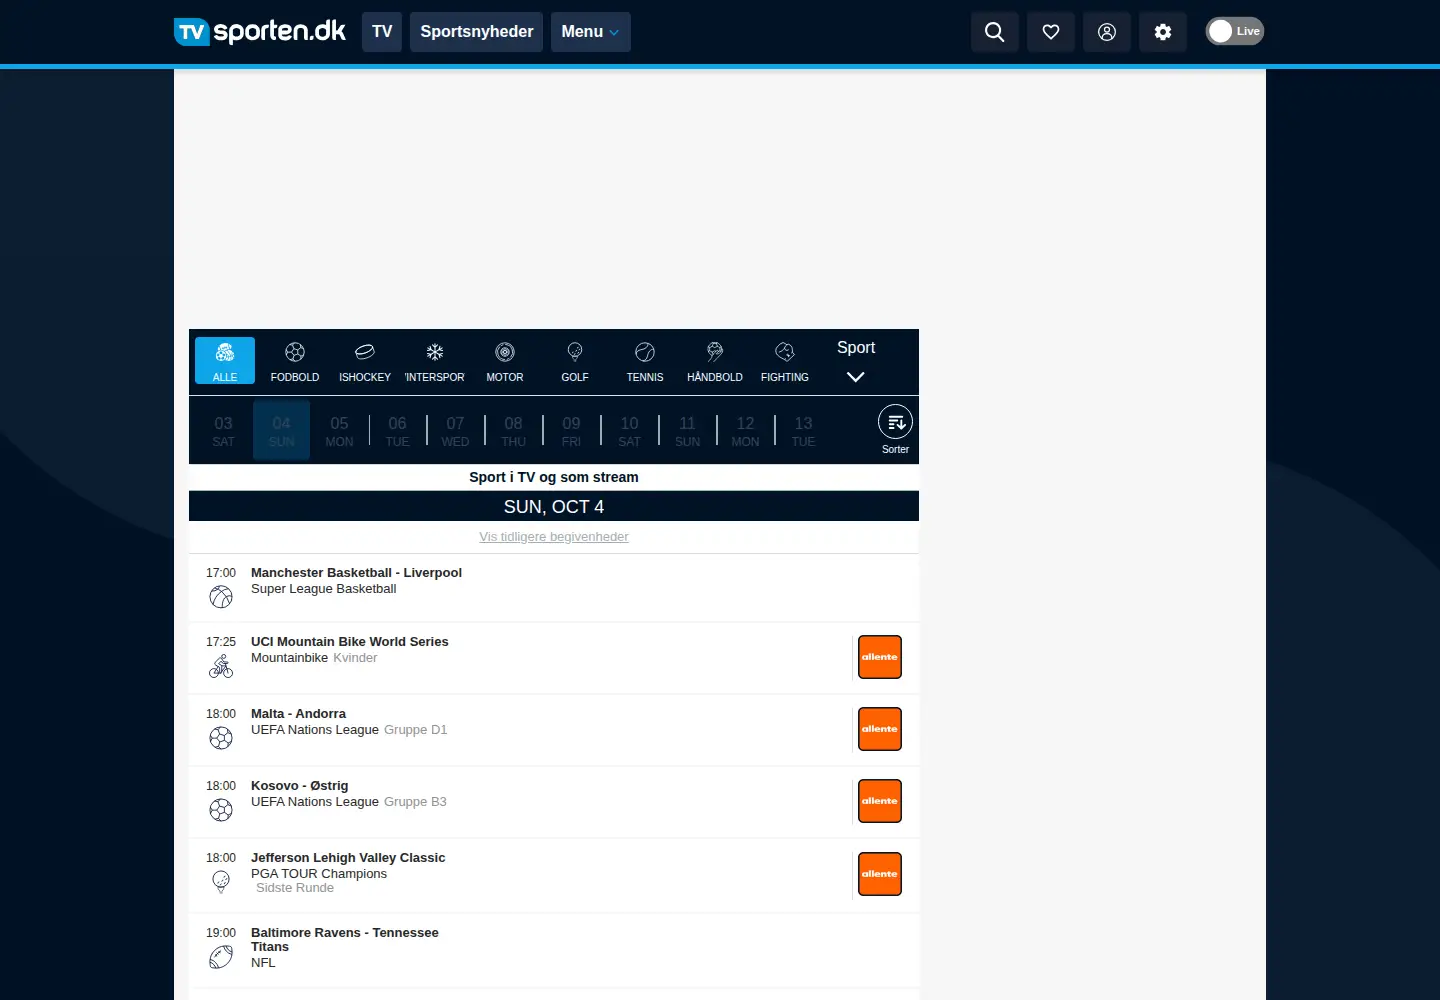Expand the Sport category dropdown
The width and height of the screenshot is (1440, 1000).
coord(856,361)
